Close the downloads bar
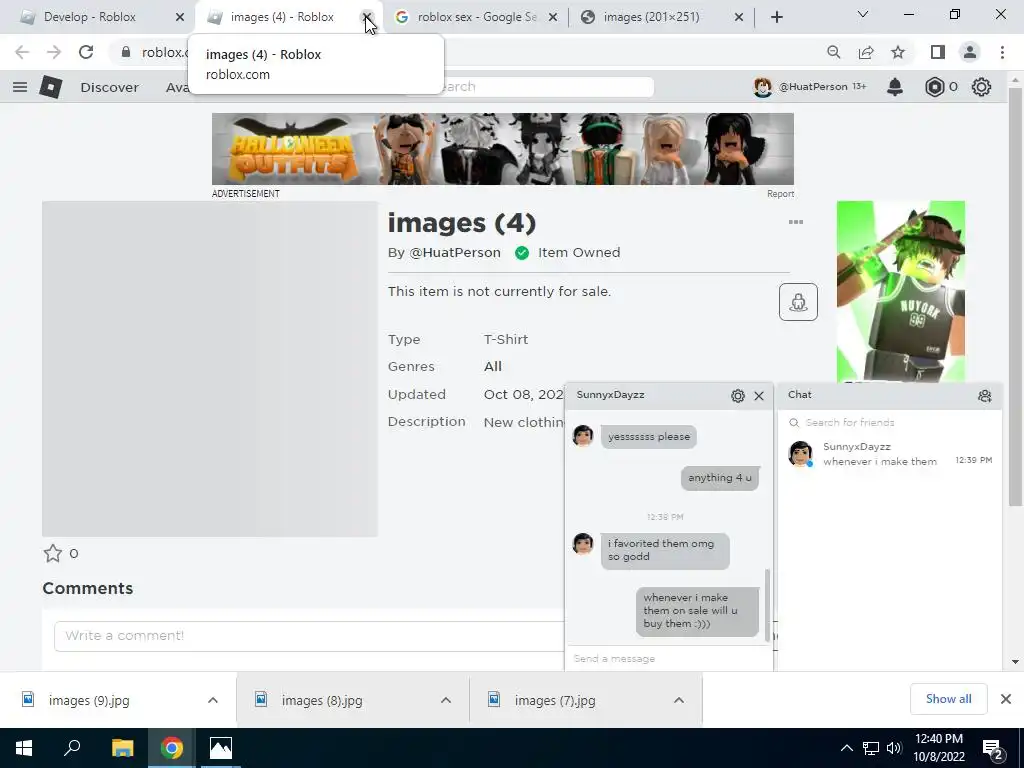 click(1006, 699)
